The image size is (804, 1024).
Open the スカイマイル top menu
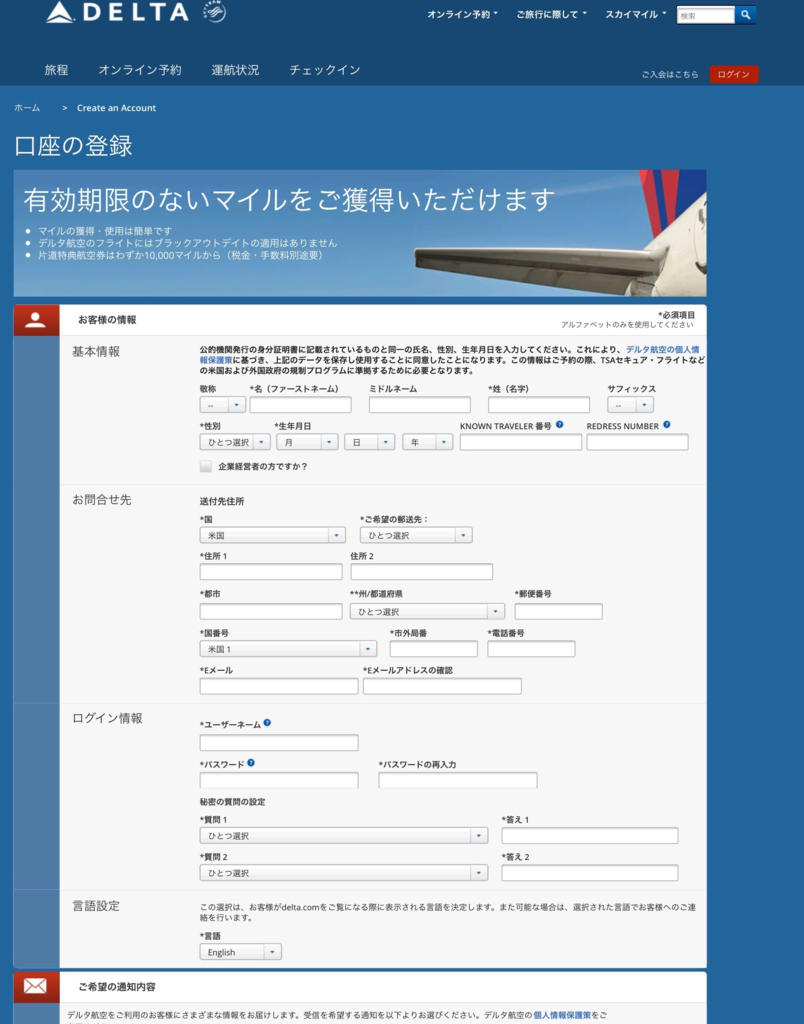(635, 14)
